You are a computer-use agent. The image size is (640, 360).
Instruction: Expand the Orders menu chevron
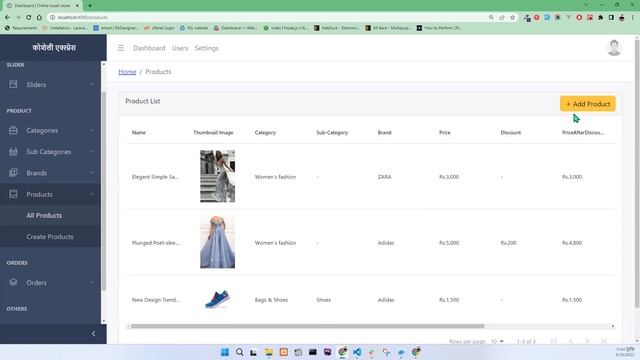click(91, 282)
